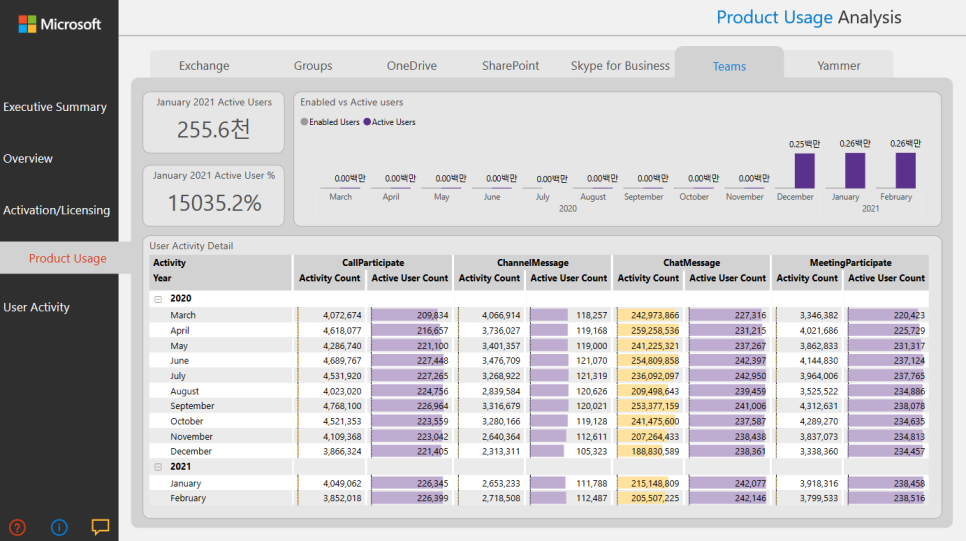966x541 pixels.
Task: Click the ChannelMessage column header
Action: click(x=533, y=262)
